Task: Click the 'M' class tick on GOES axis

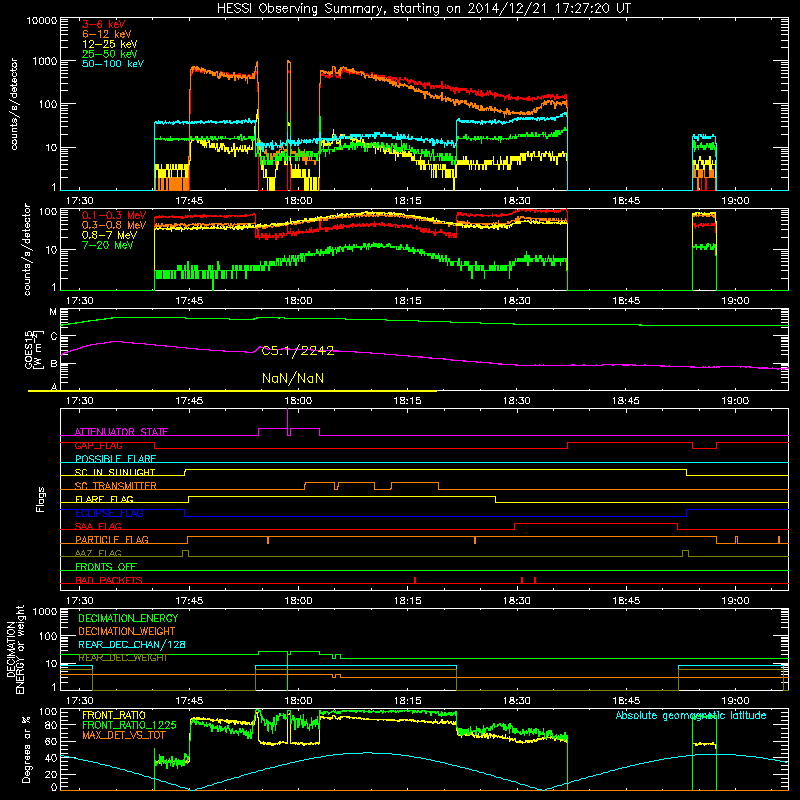Action: pos(53,312)
